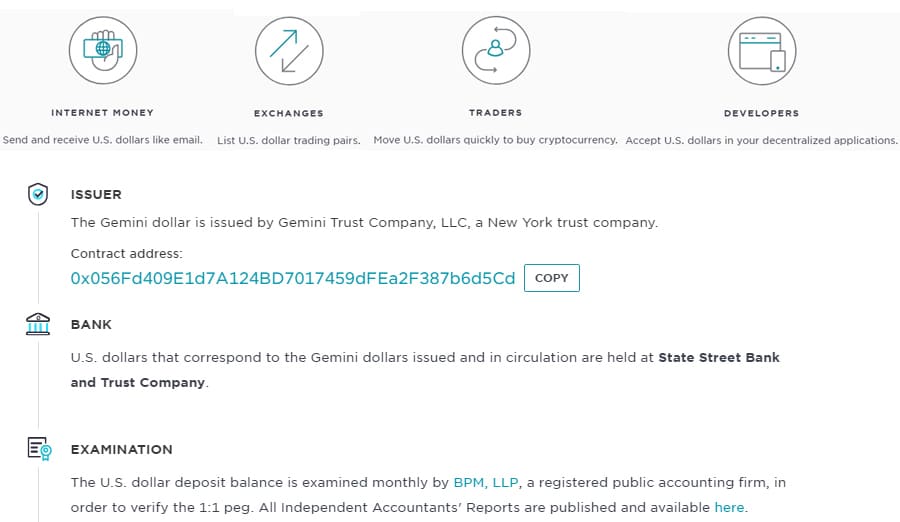This screenshot has height=522, width=900.
Task: Click the EXAMINATION section heading
Action: [121, 450]
